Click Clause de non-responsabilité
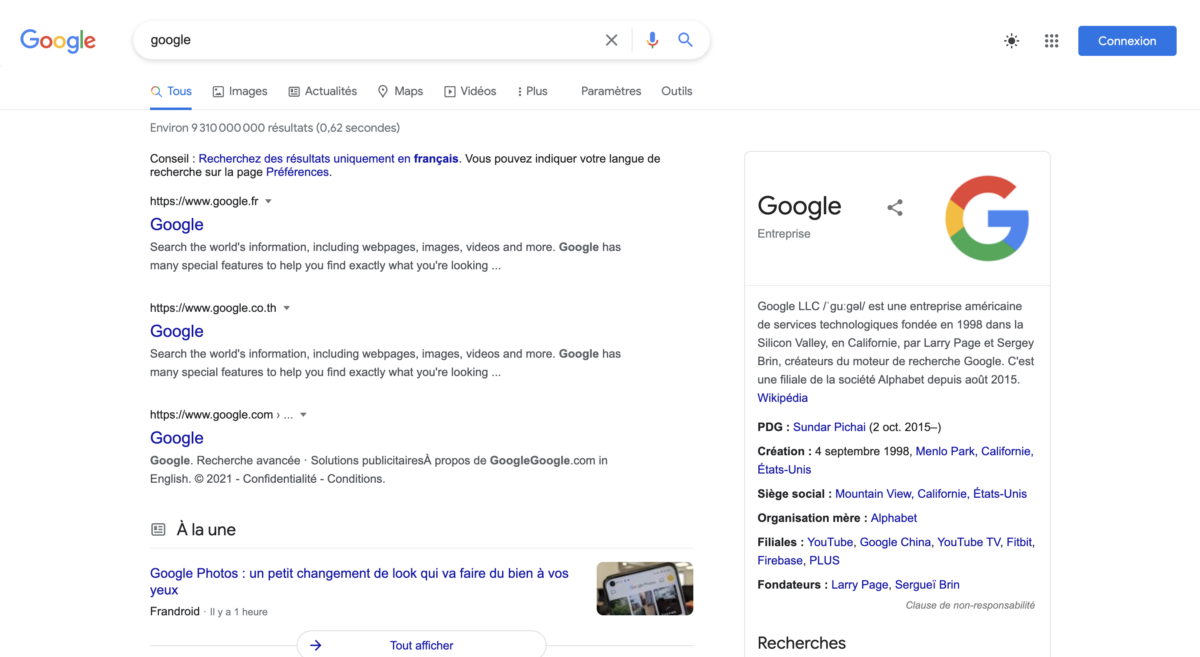This screenshot has width=1200, height=657. pos(970,605)
